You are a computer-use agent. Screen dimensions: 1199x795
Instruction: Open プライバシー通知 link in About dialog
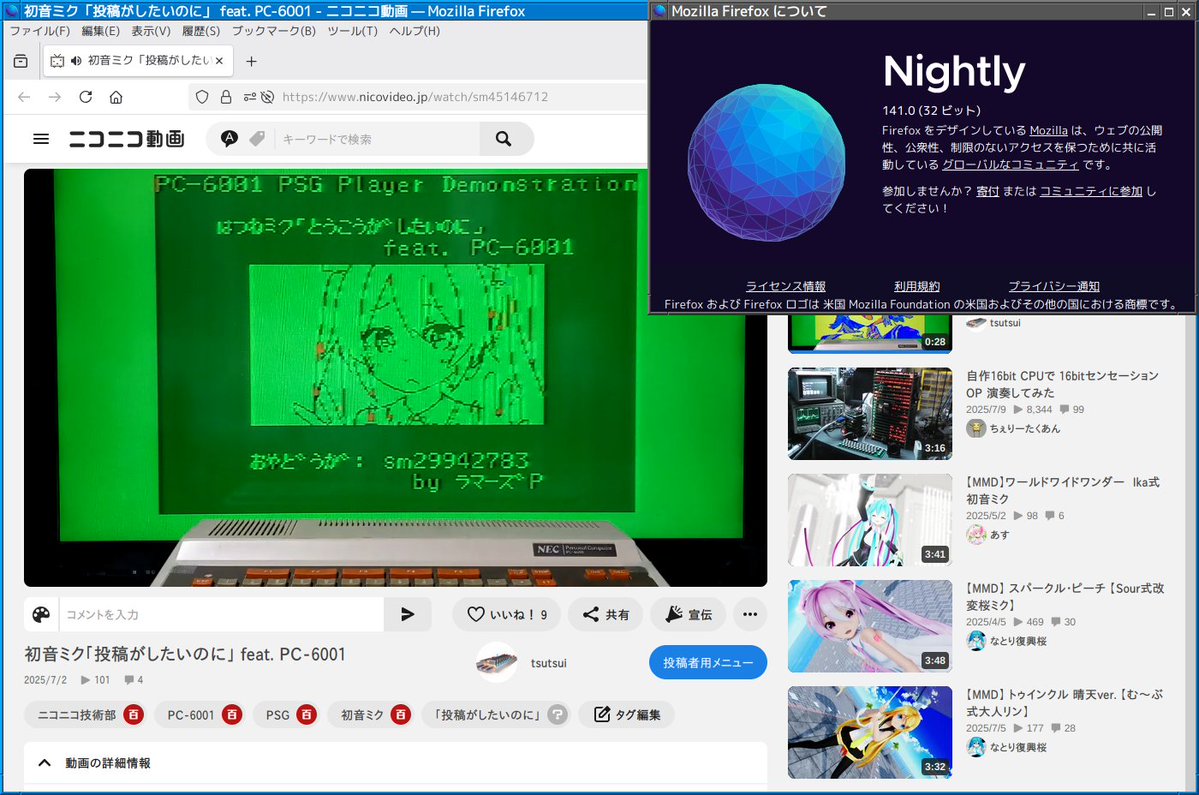tap(1054, 286)
